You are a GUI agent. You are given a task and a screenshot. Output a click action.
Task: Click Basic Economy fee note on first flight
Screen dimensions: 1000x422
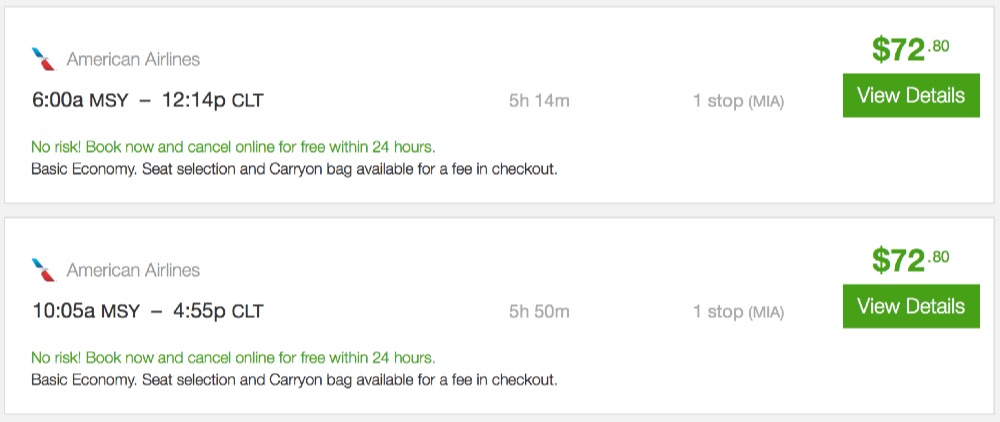(x=294, y=168)
